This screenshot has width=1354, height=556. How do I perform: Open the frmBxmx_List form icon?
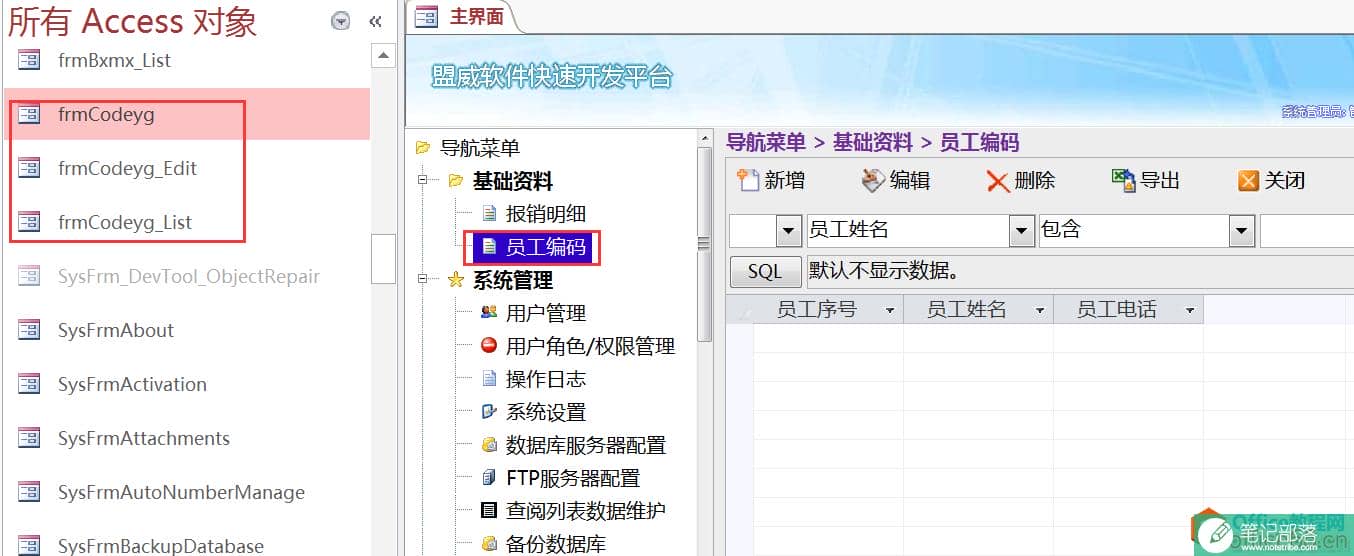coord(29,60)
